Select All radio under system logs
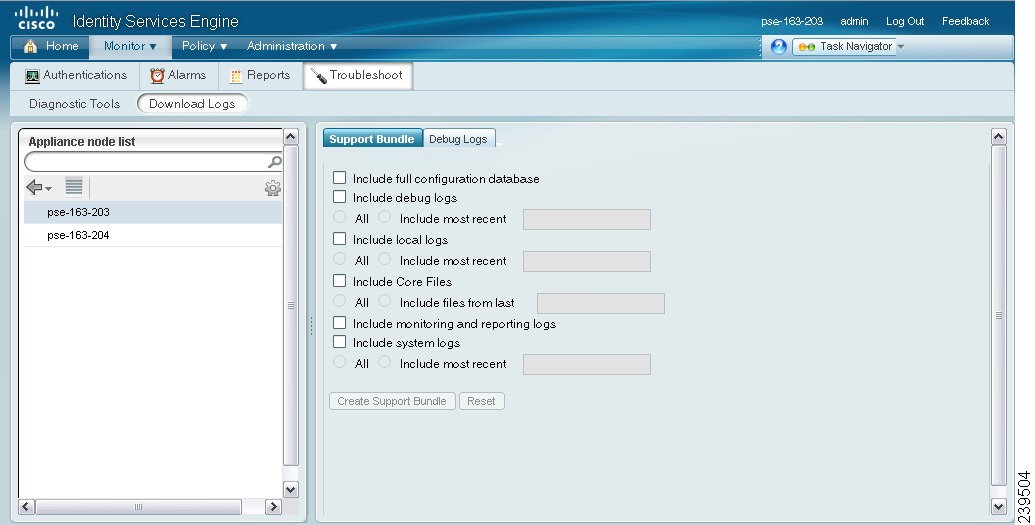This screenshot has height=525, width=1035. point(339,363)
